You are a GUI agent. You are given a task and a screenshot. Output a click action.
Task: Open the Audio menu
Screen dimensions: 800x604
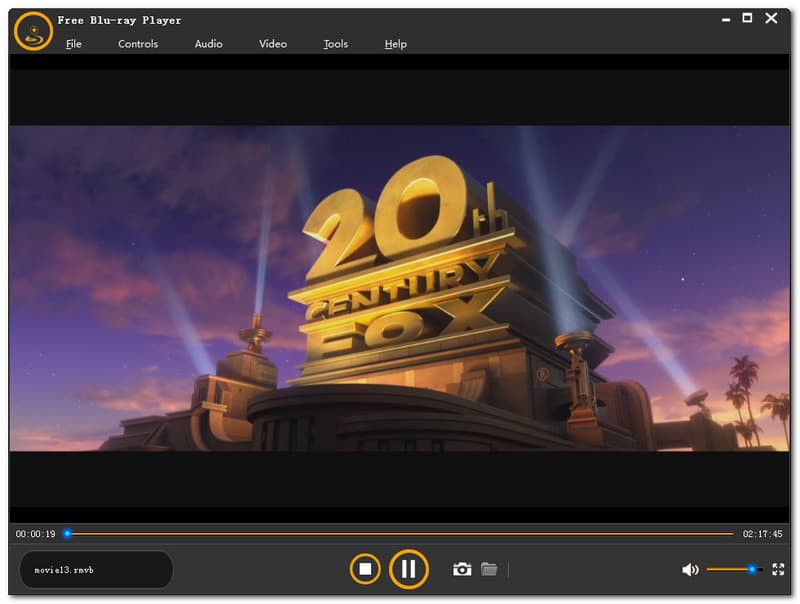(208, 44)
